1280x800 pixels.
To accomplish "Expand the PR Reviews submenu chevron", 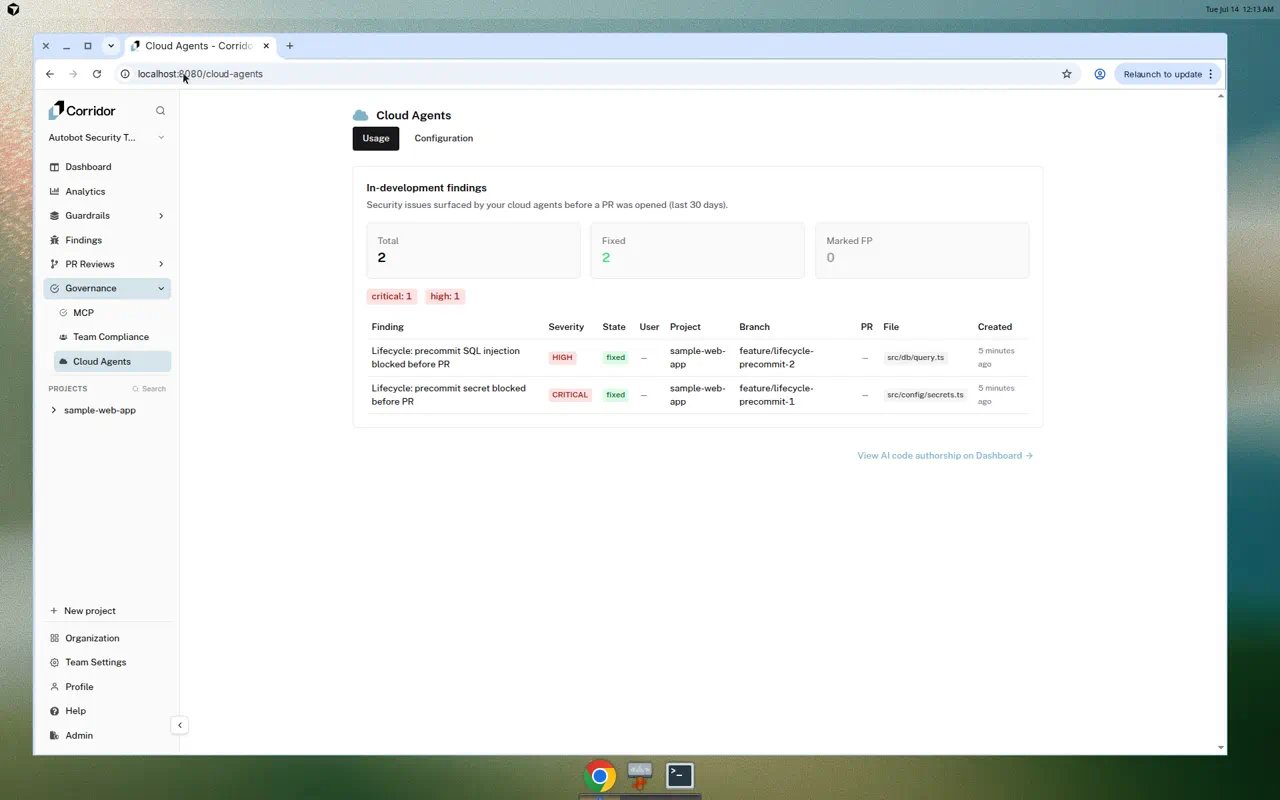I will click(161, 264).
